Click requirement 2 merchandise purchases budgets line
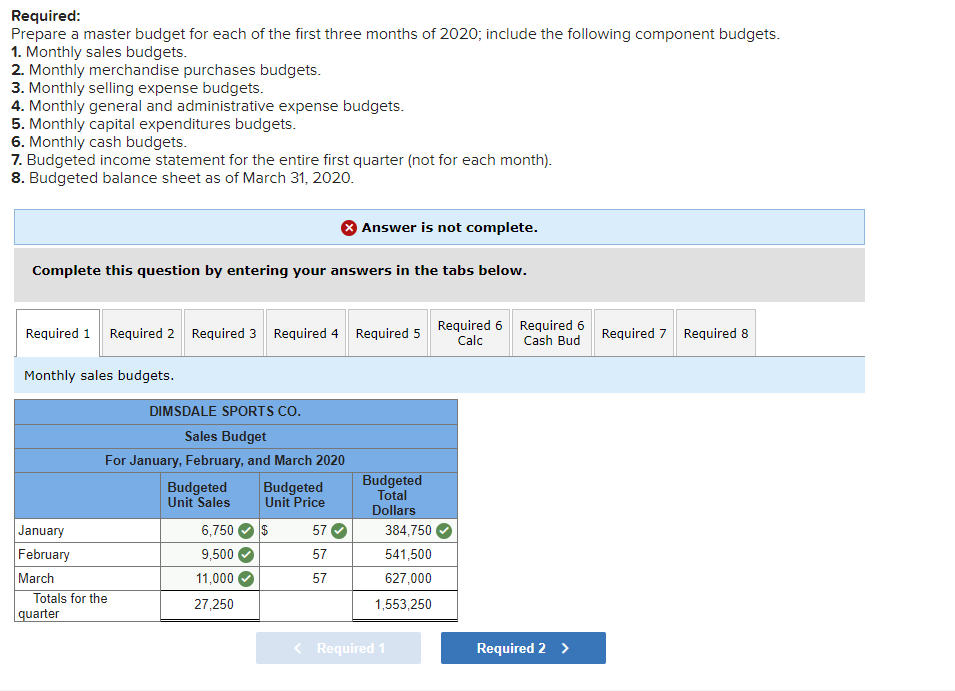Screen dimensions: 955x691 (166, 70)
